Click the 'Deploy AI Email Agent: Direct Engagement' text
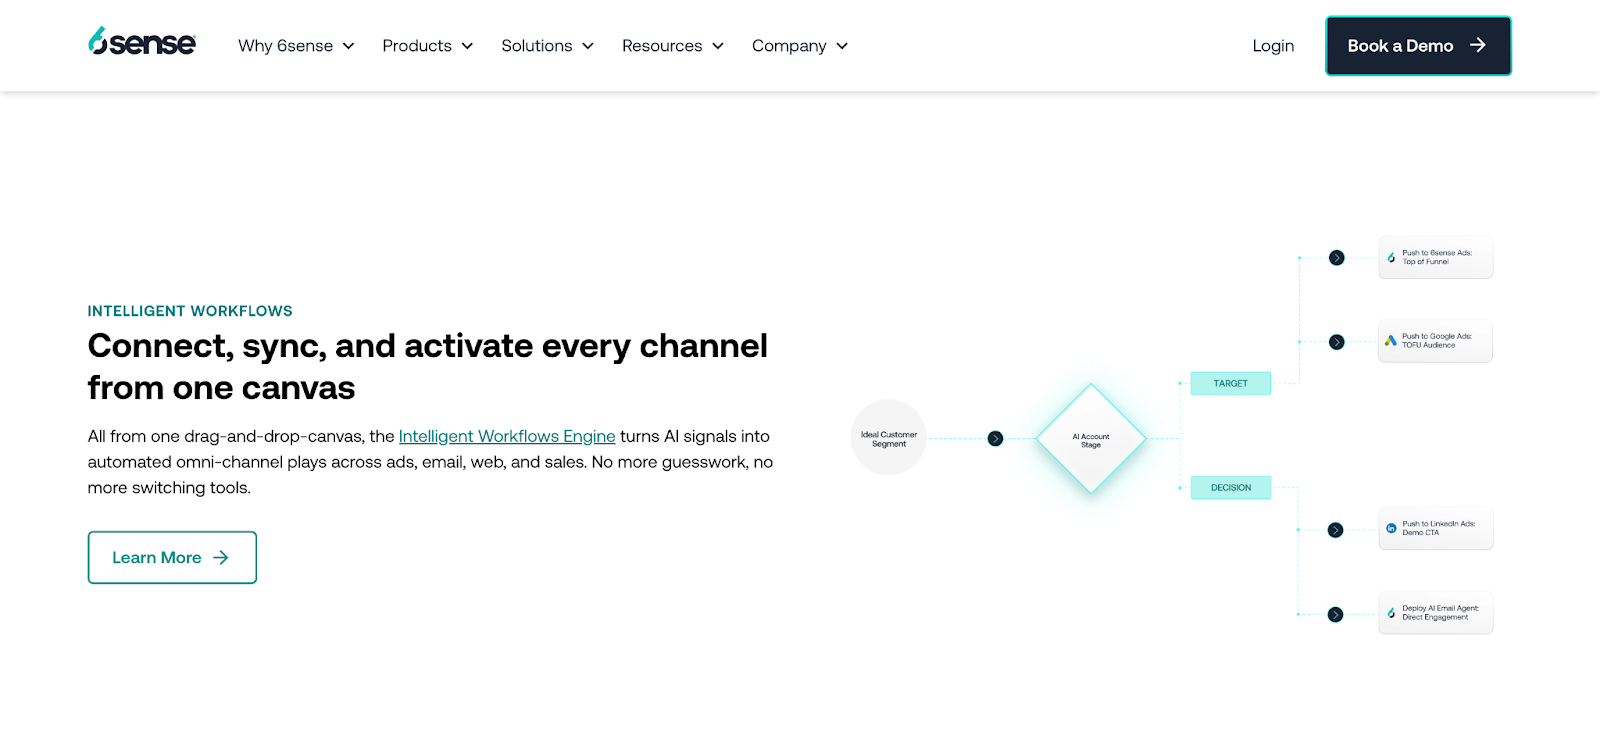 pos(1440,613)
